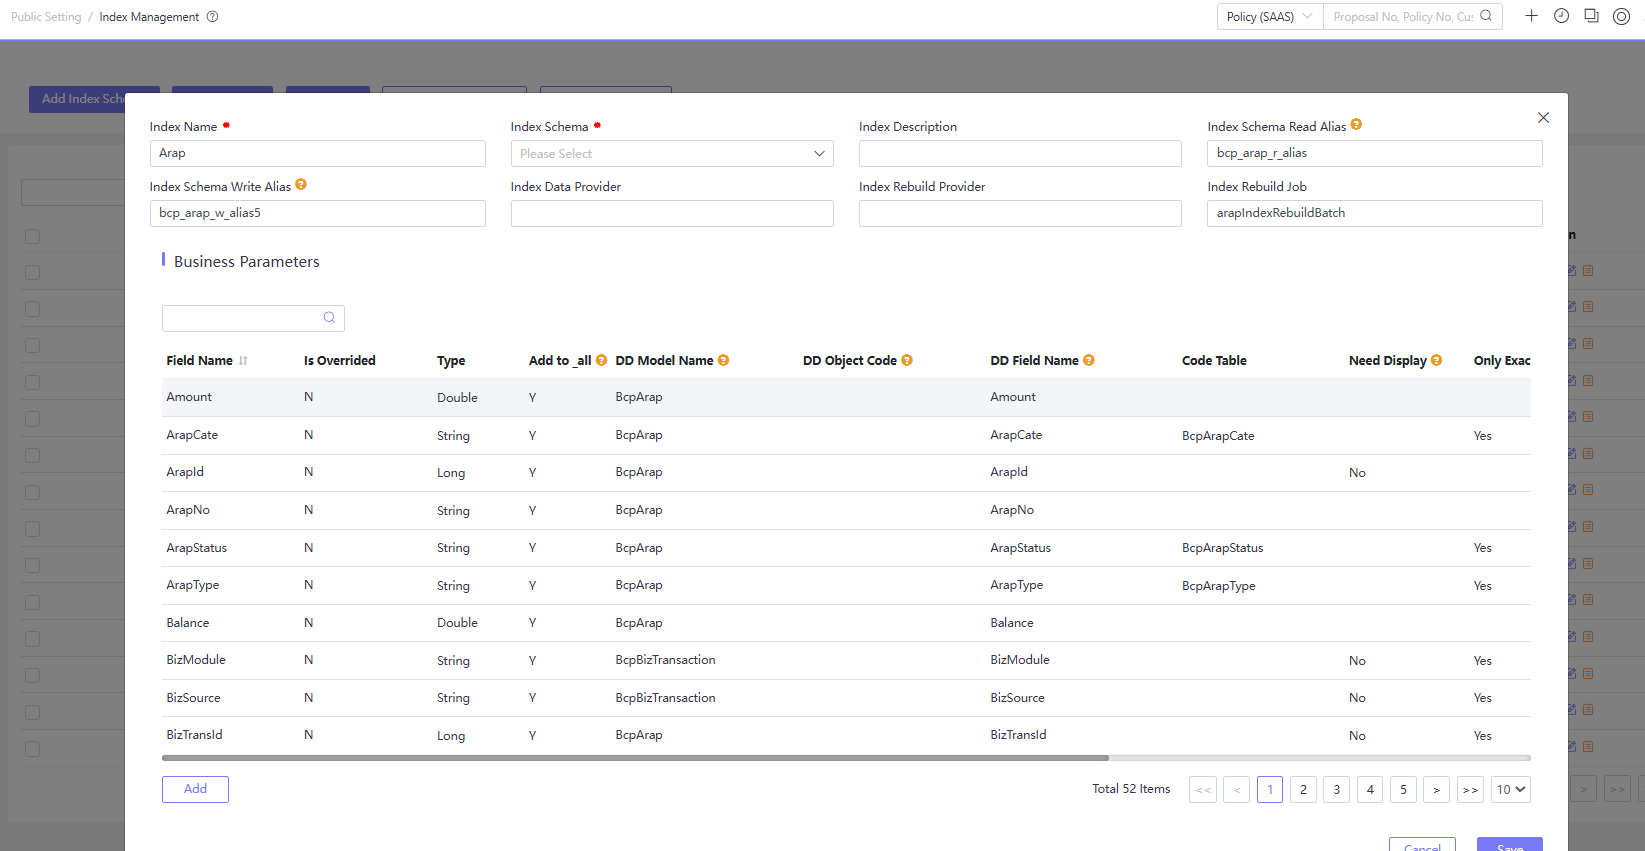1645x851 pixels.
Task: Click the help icon beside Index Management
Action: [212, 17]
